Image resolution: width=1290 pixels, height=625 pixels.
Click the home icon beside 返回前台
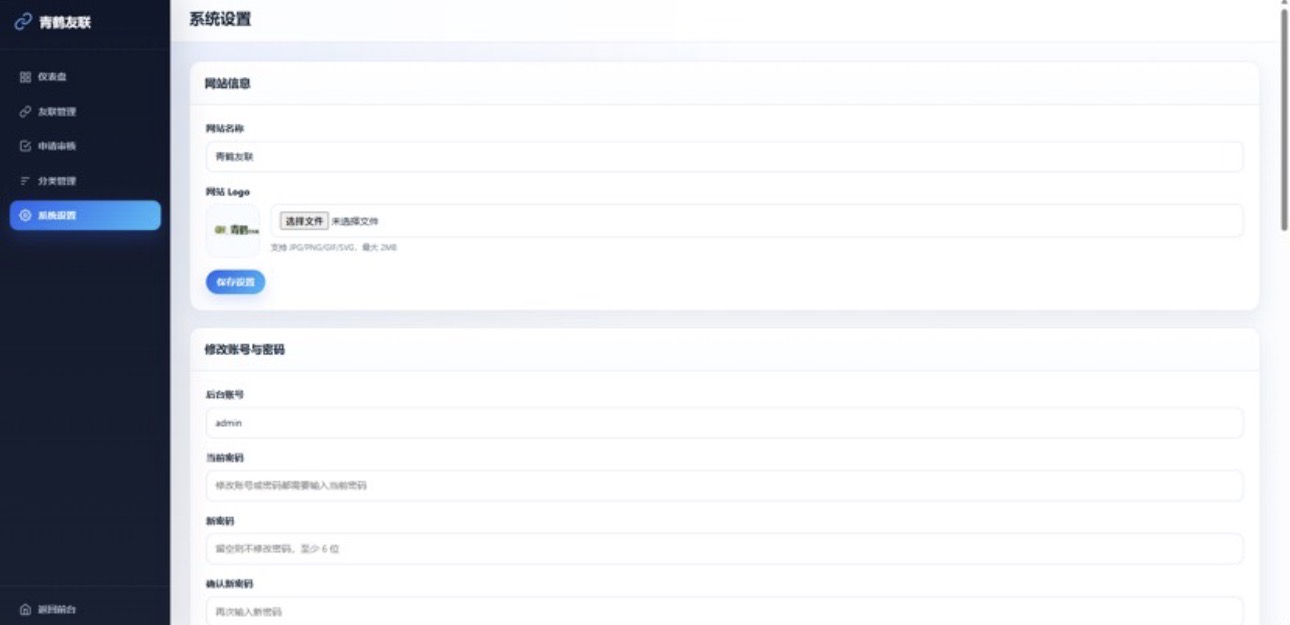point(26,609)
